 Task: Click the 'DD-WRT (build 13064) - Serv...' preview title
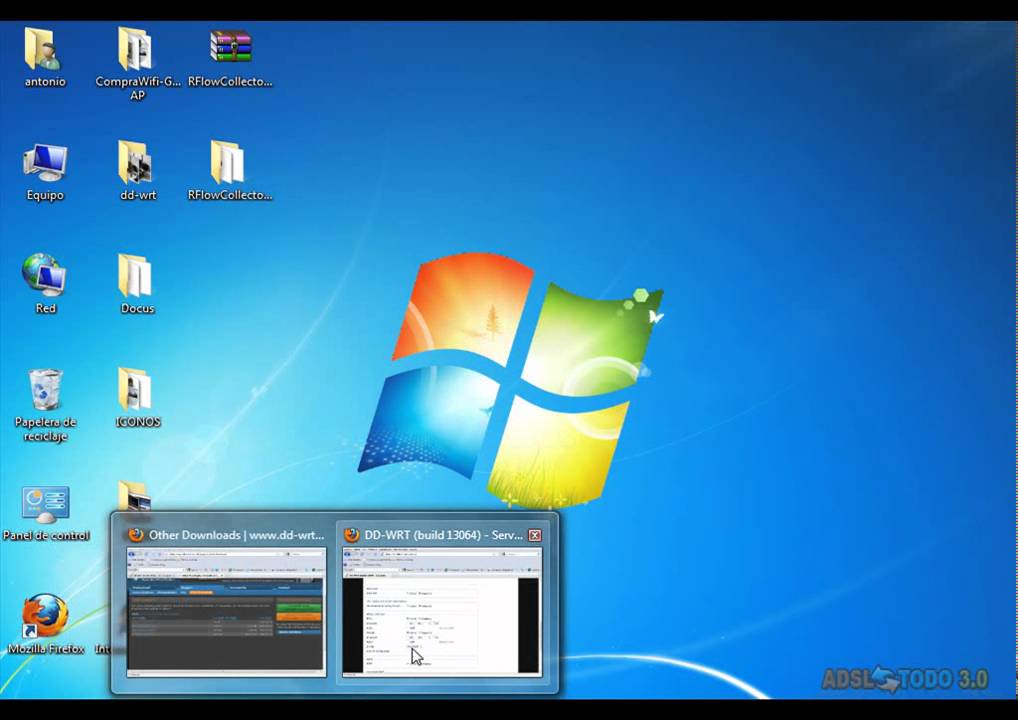click(443, 535)
